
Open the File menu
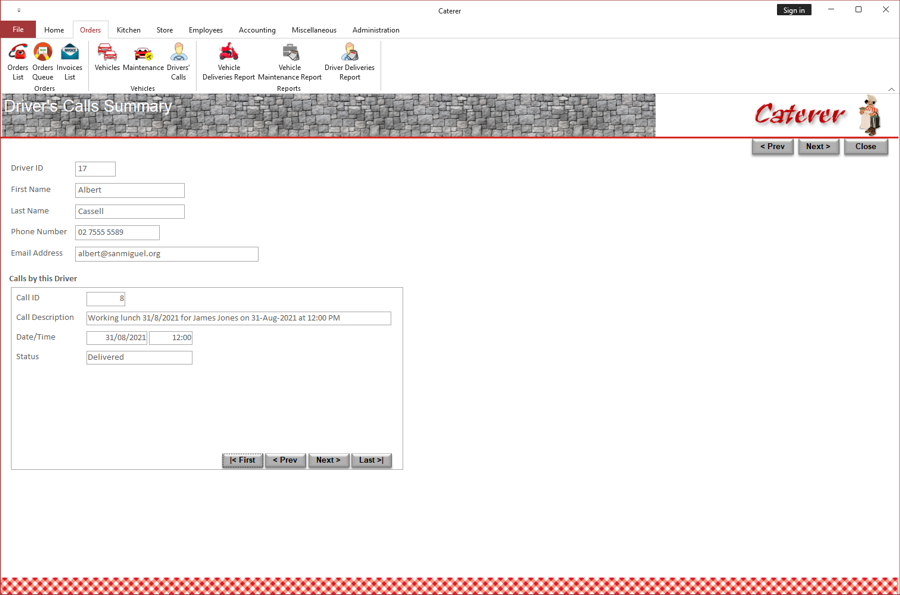point(18,29)
